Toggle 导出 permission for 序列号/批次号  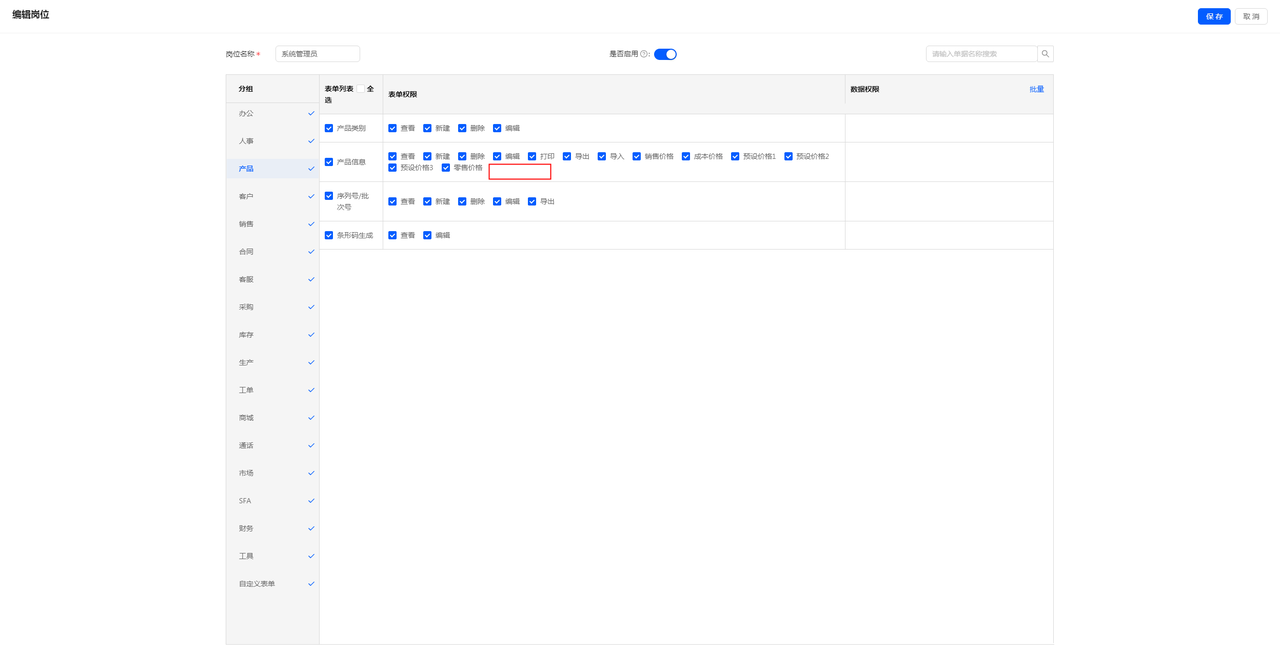click(x=532, y=201)
